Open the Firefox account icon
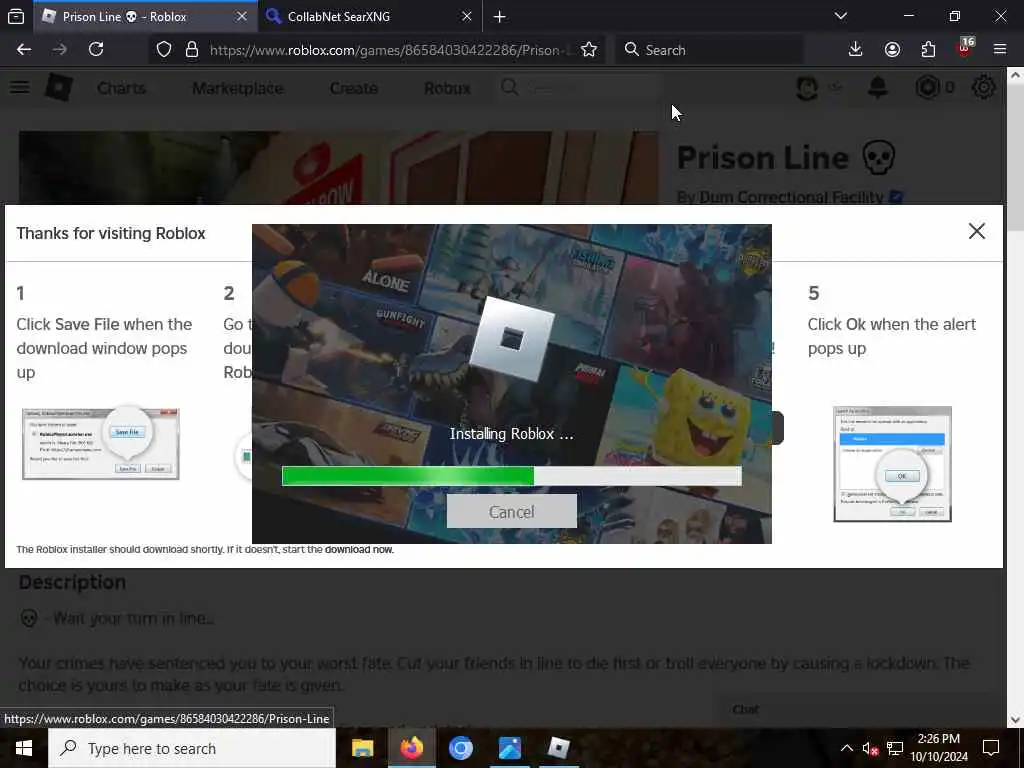Image resolution: width=1024 pixels, height=768 pixels. 892,50
